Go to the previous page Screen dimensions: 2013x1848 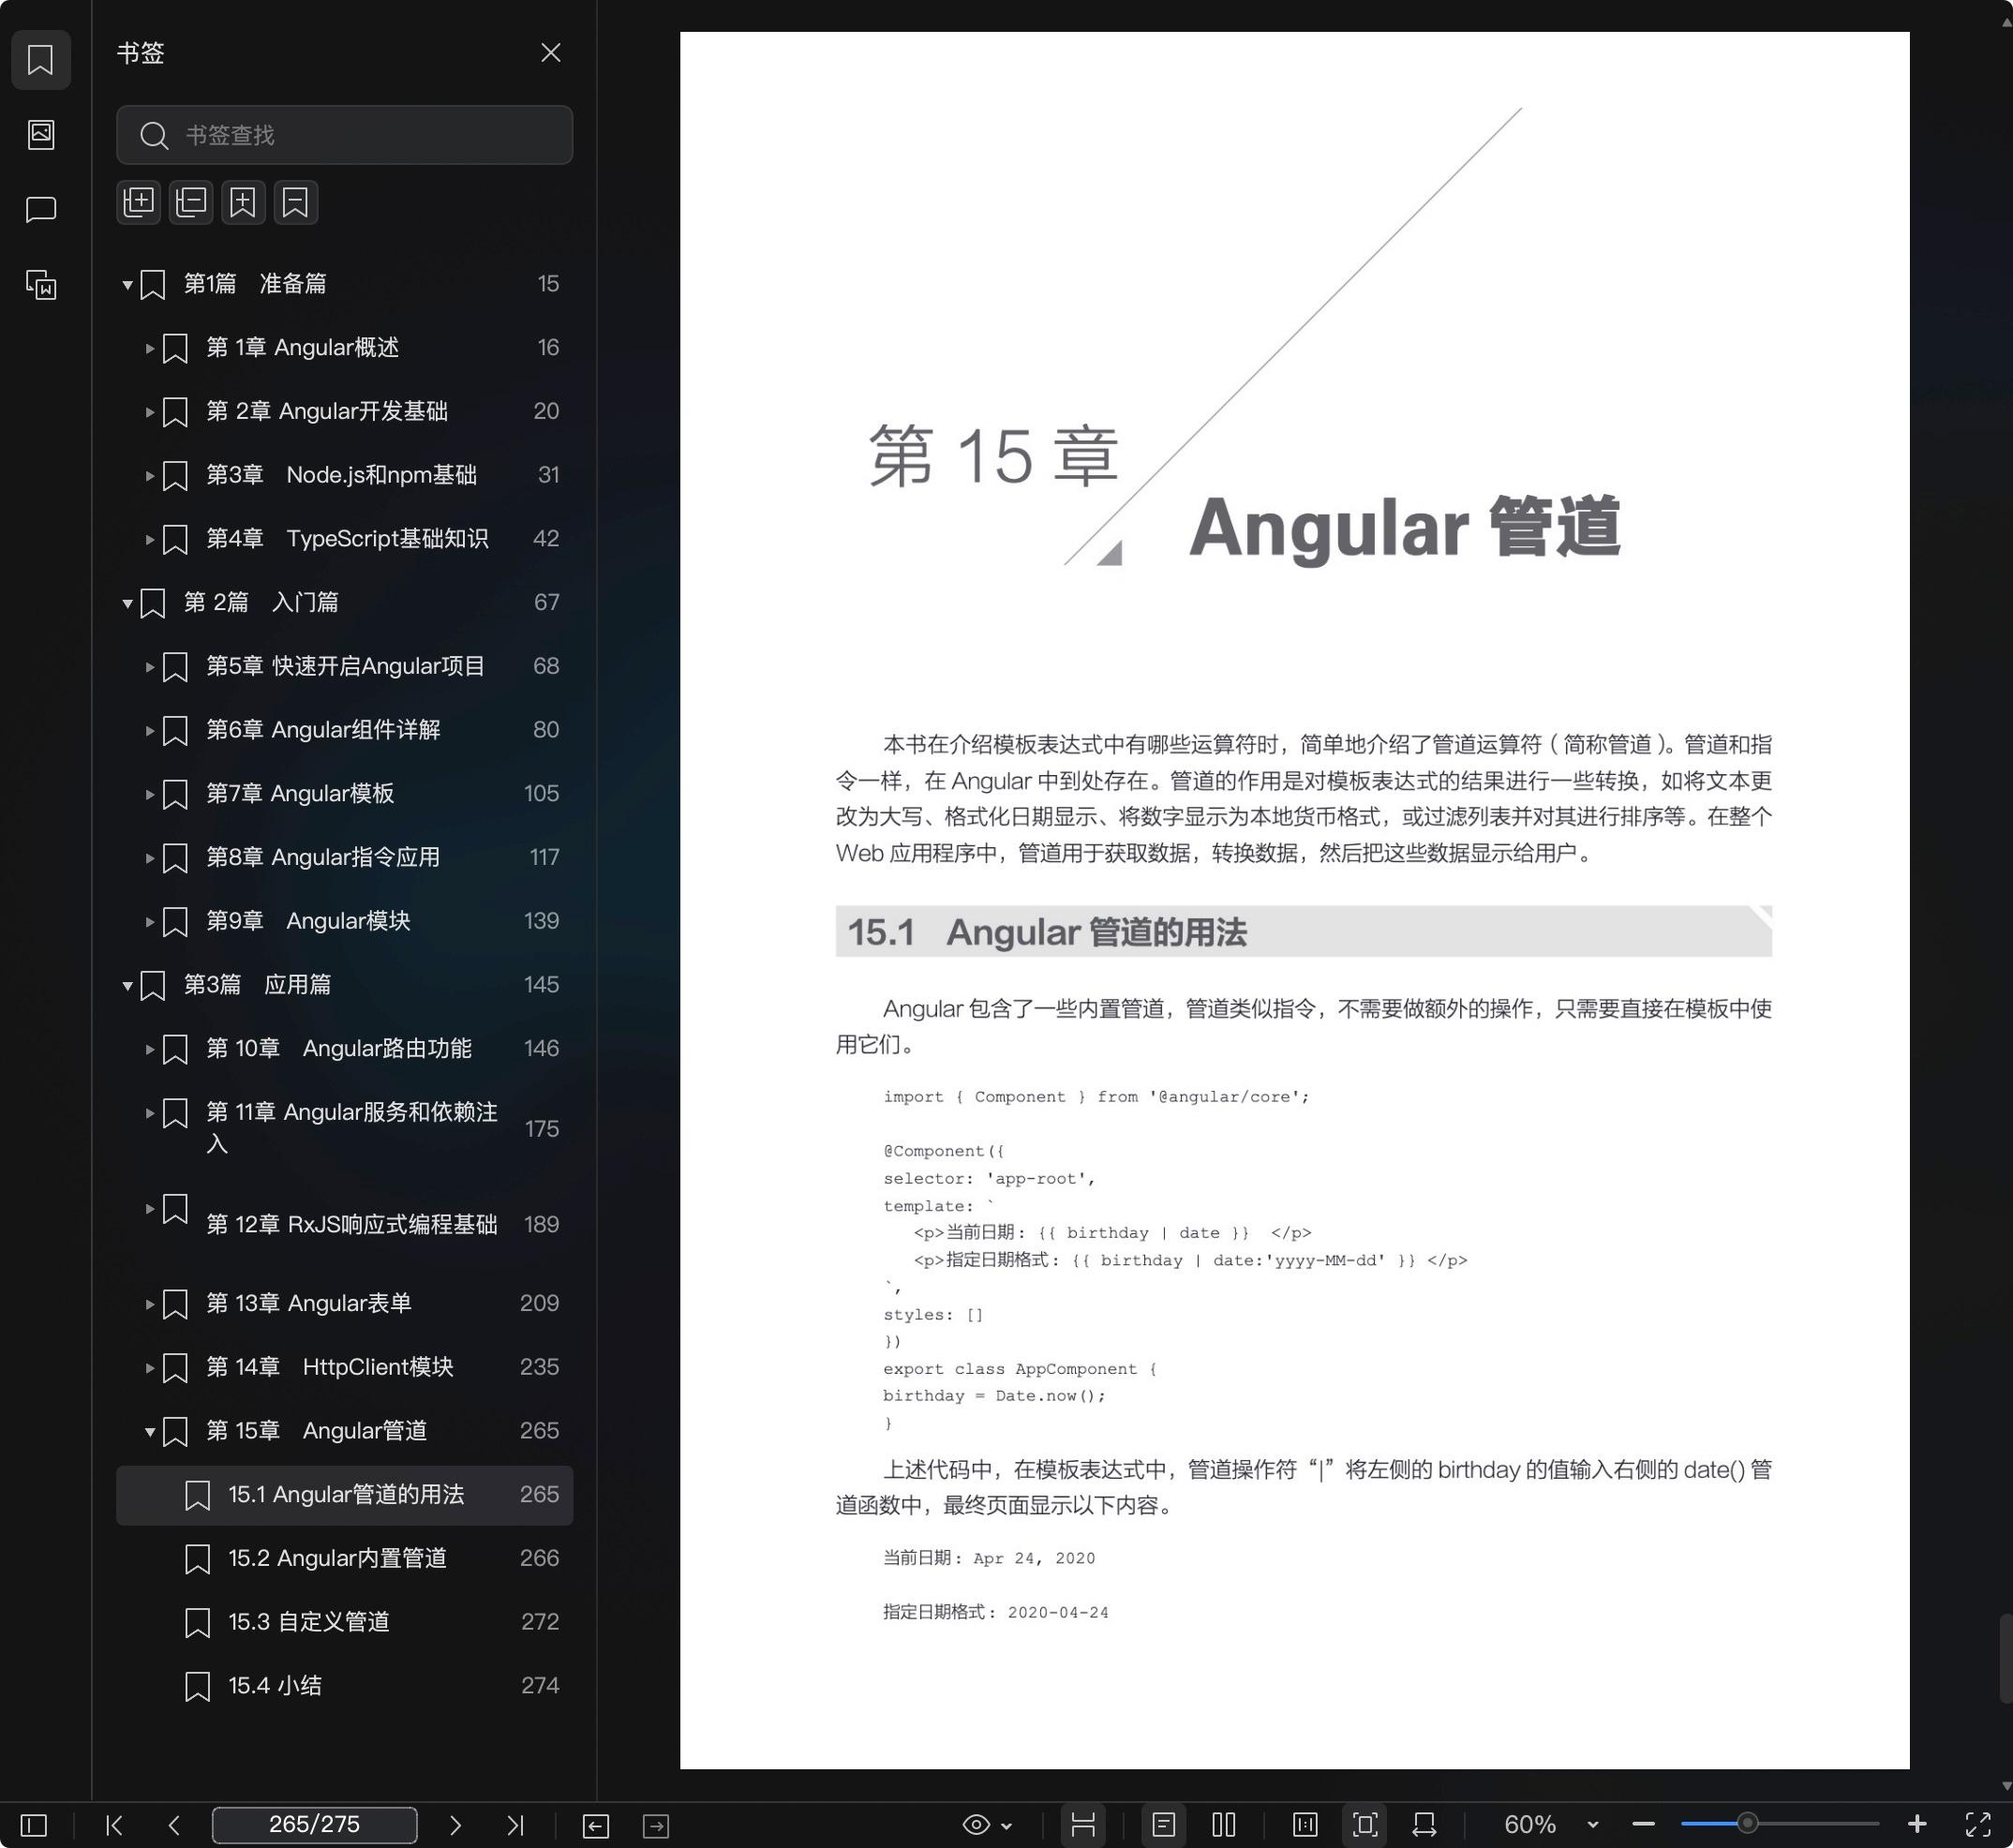(x=174, y=1825)
